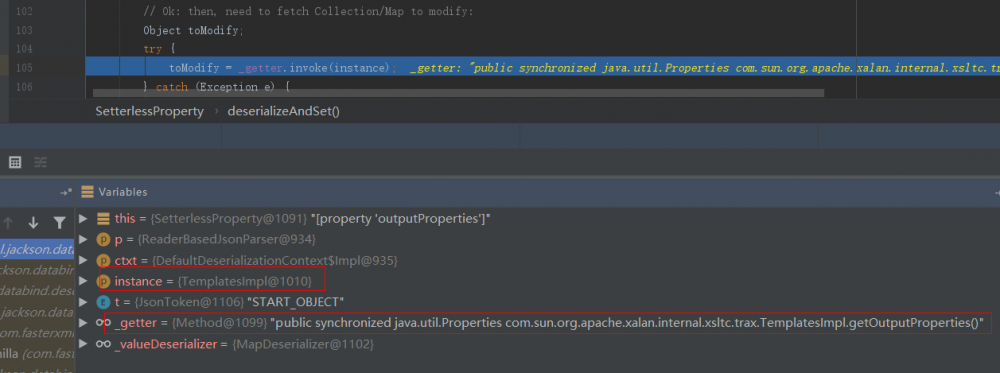This screenshot has height=373, width=1000.
Task: Click the 'Object toModify;' code line
Action: pos(194,30)
